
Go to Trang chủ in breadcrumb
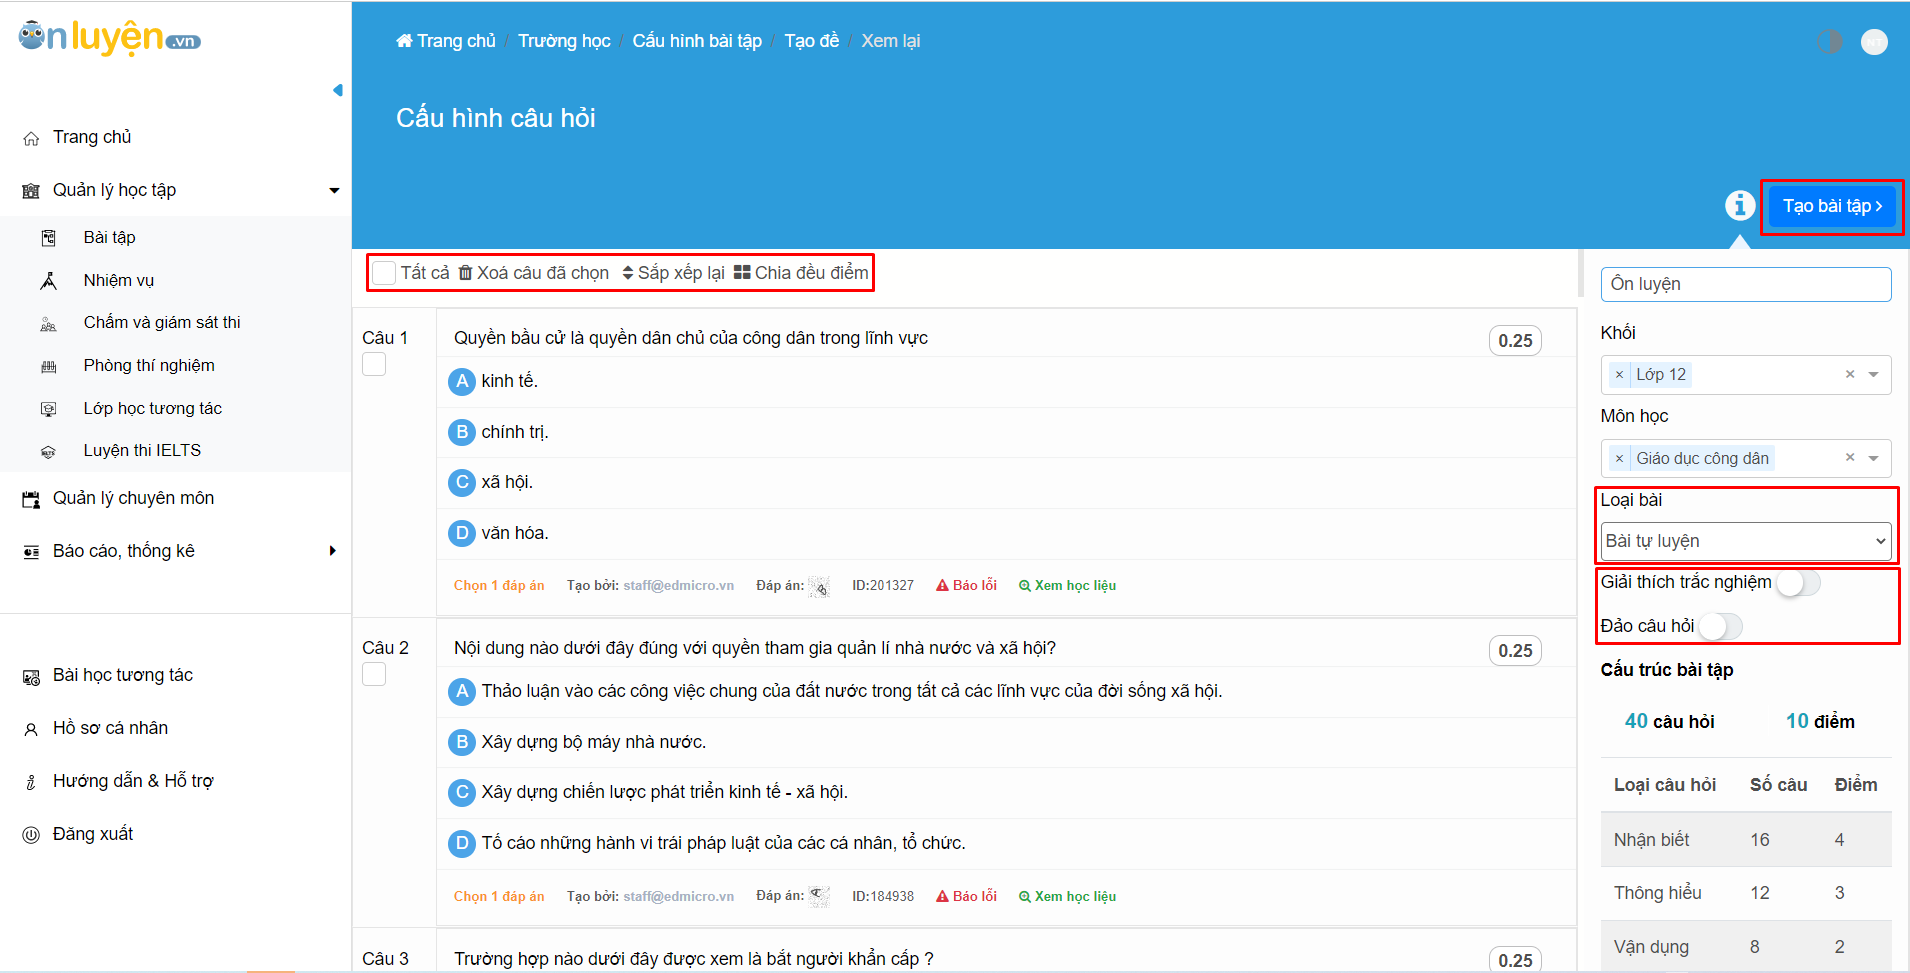[446, 41]
